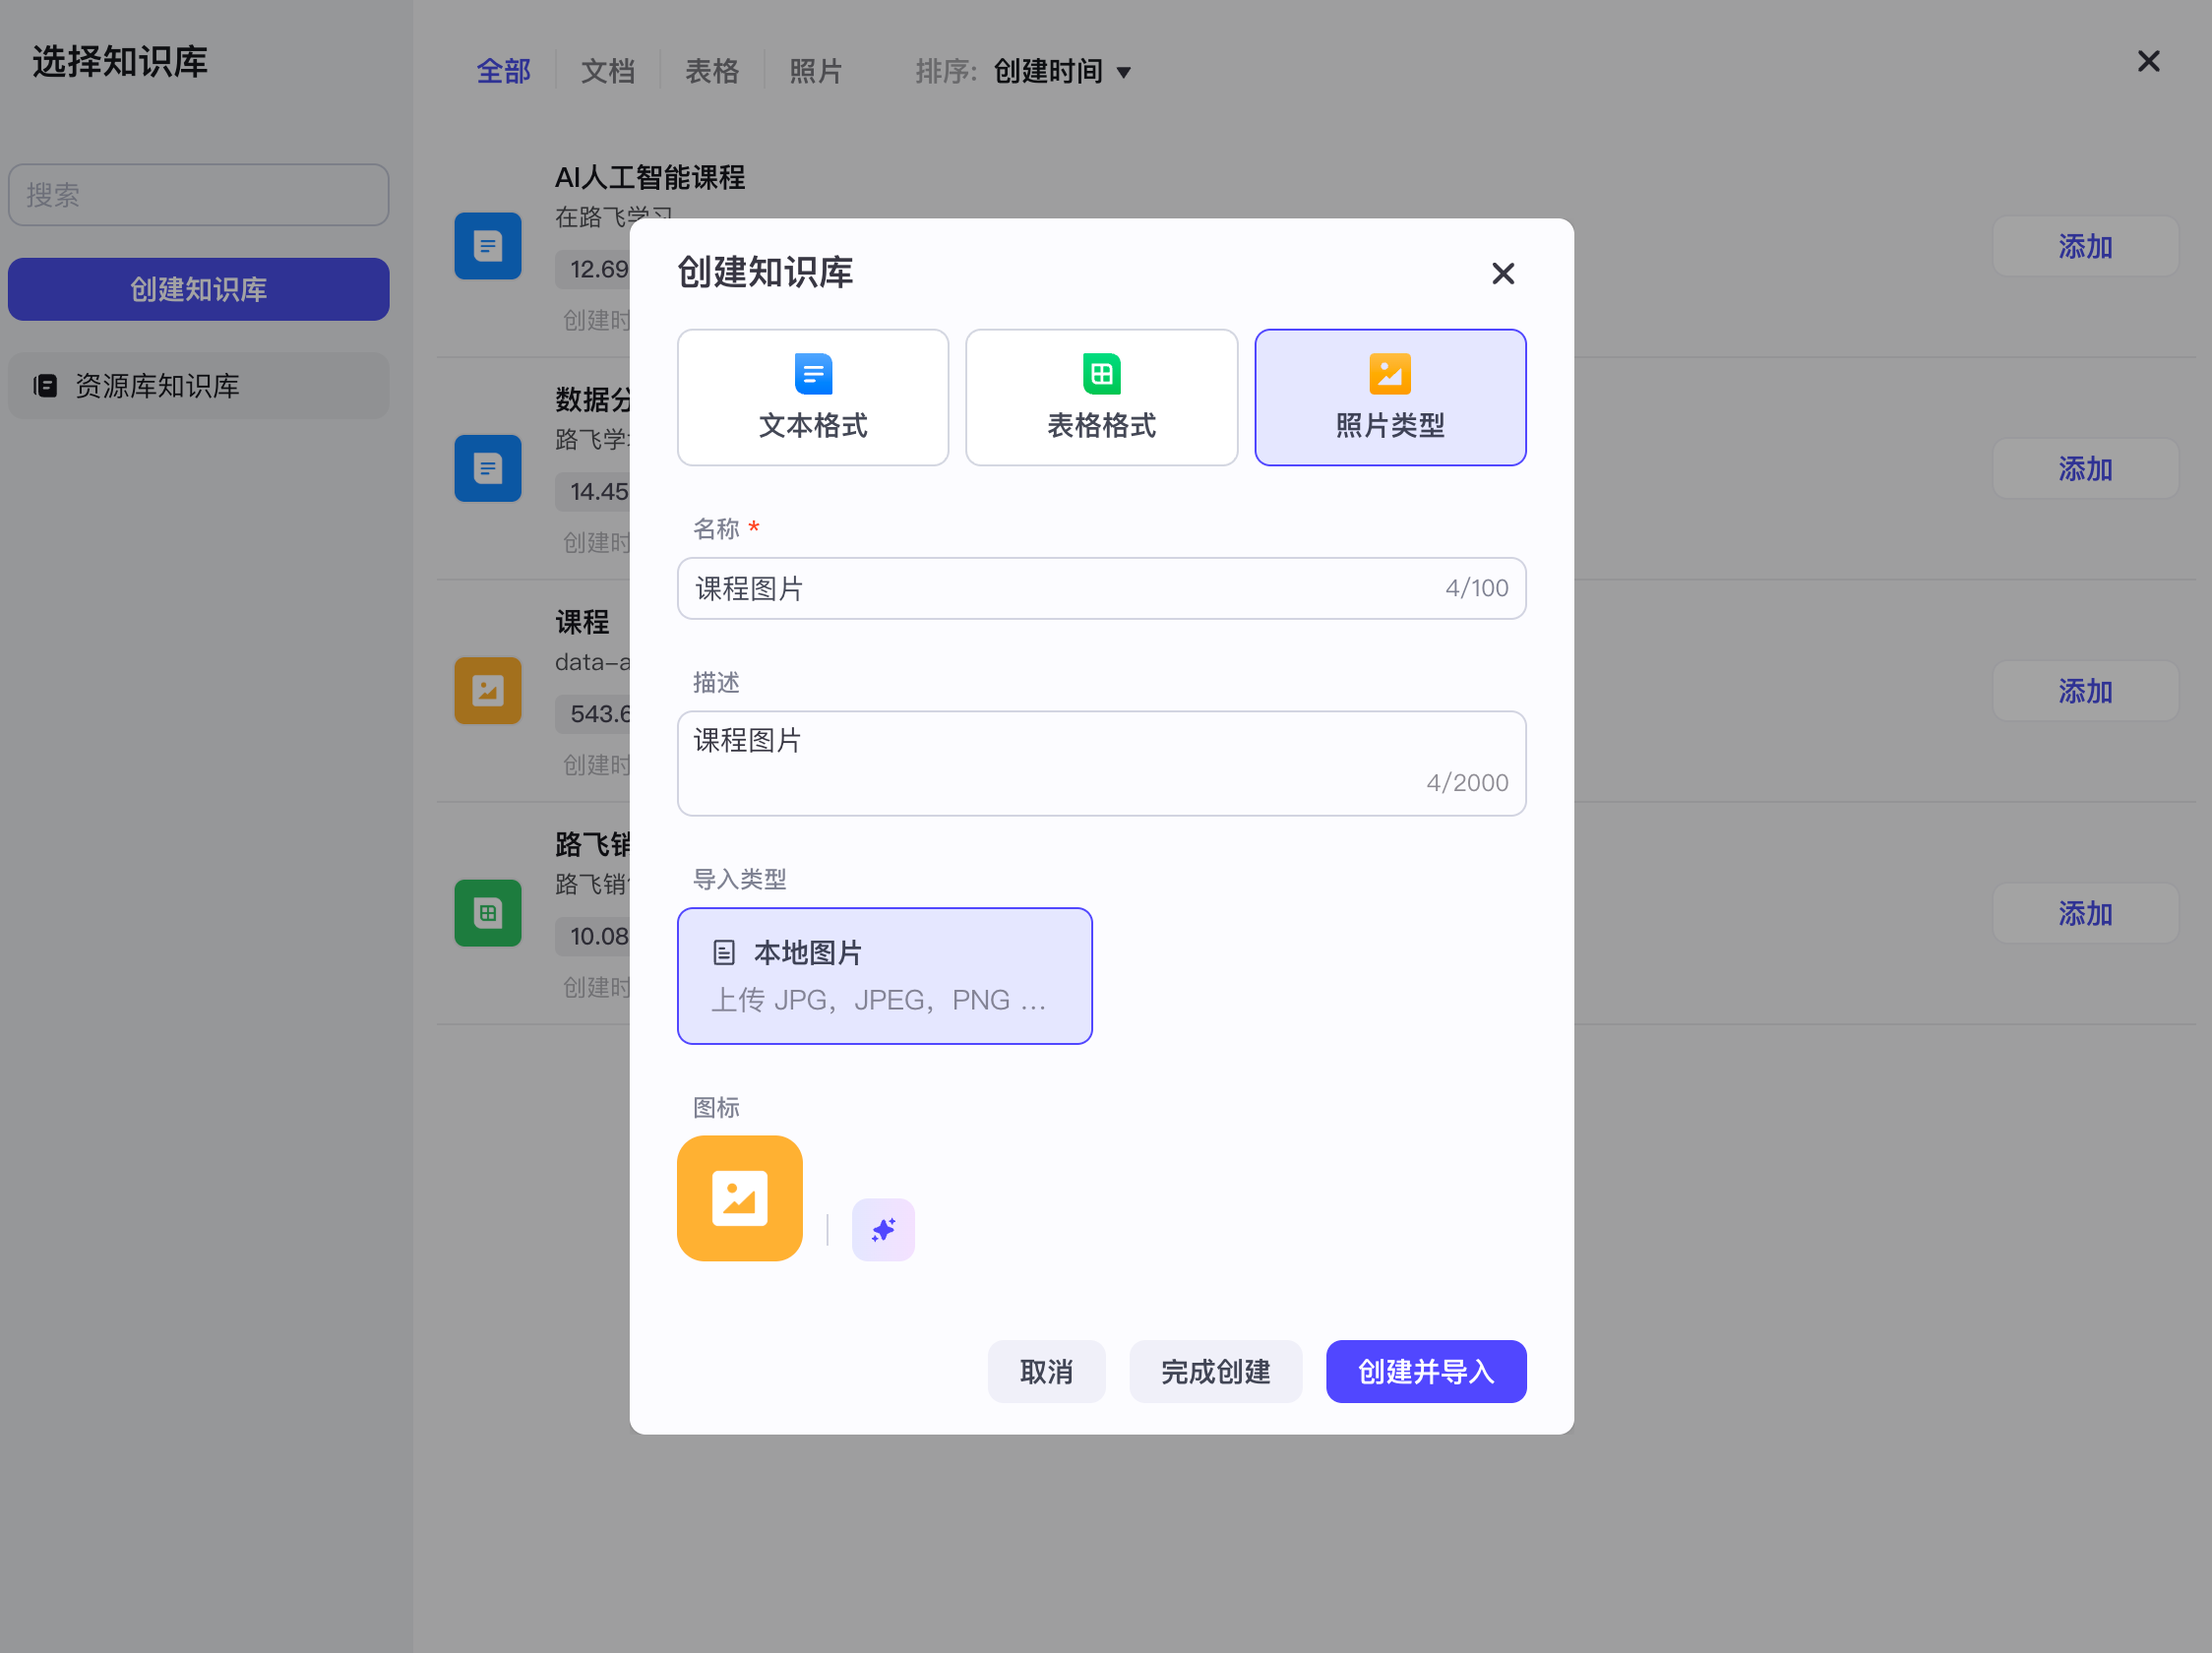This screenshot has width=2212, height=1653.
Task: Select the 文本格式 format type card
Action: pos(812,397)
